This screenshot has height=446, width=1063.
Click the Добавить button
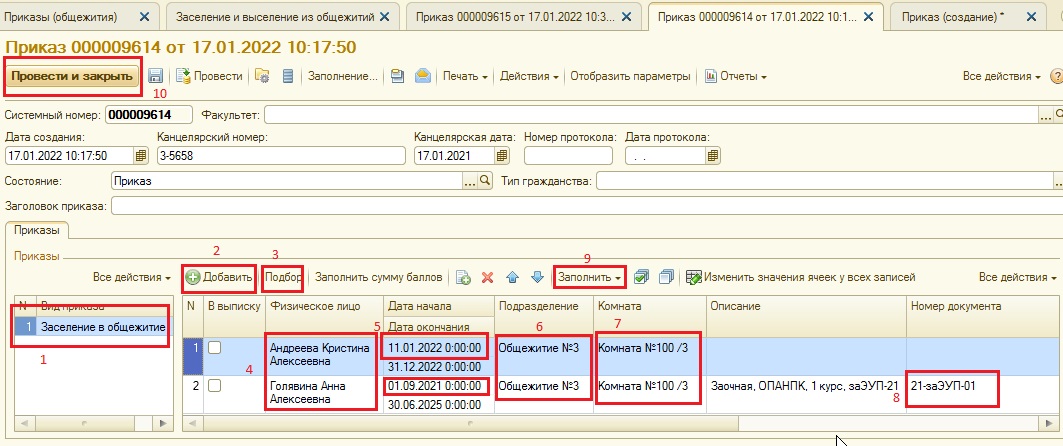click(x=219, y=277)
